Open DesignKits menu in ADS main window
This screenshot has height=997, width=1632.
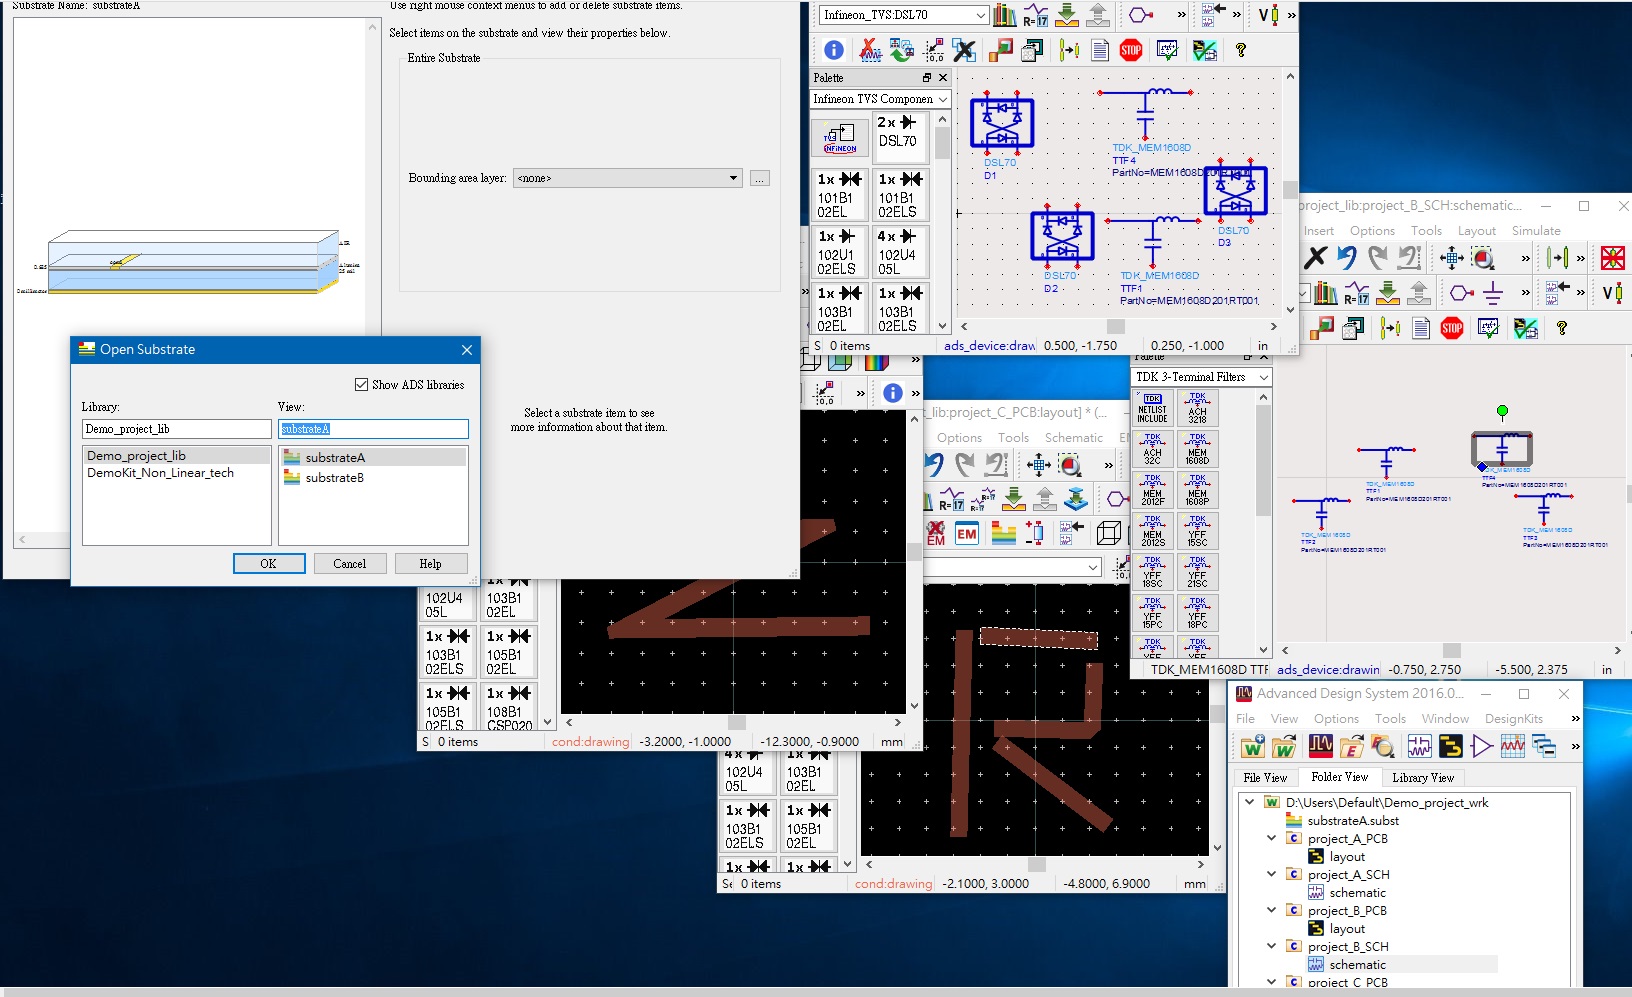point(1514,719)
